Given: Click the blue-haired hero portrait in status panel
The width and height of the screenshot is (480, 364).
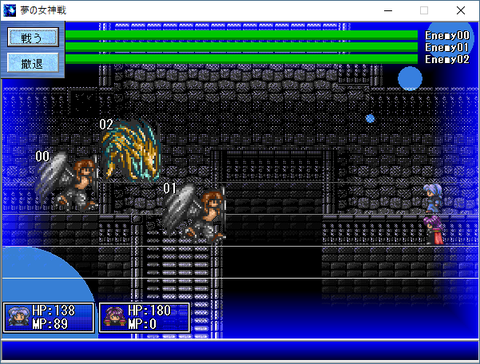Looking at the screenshot, I should pos(19,317).
